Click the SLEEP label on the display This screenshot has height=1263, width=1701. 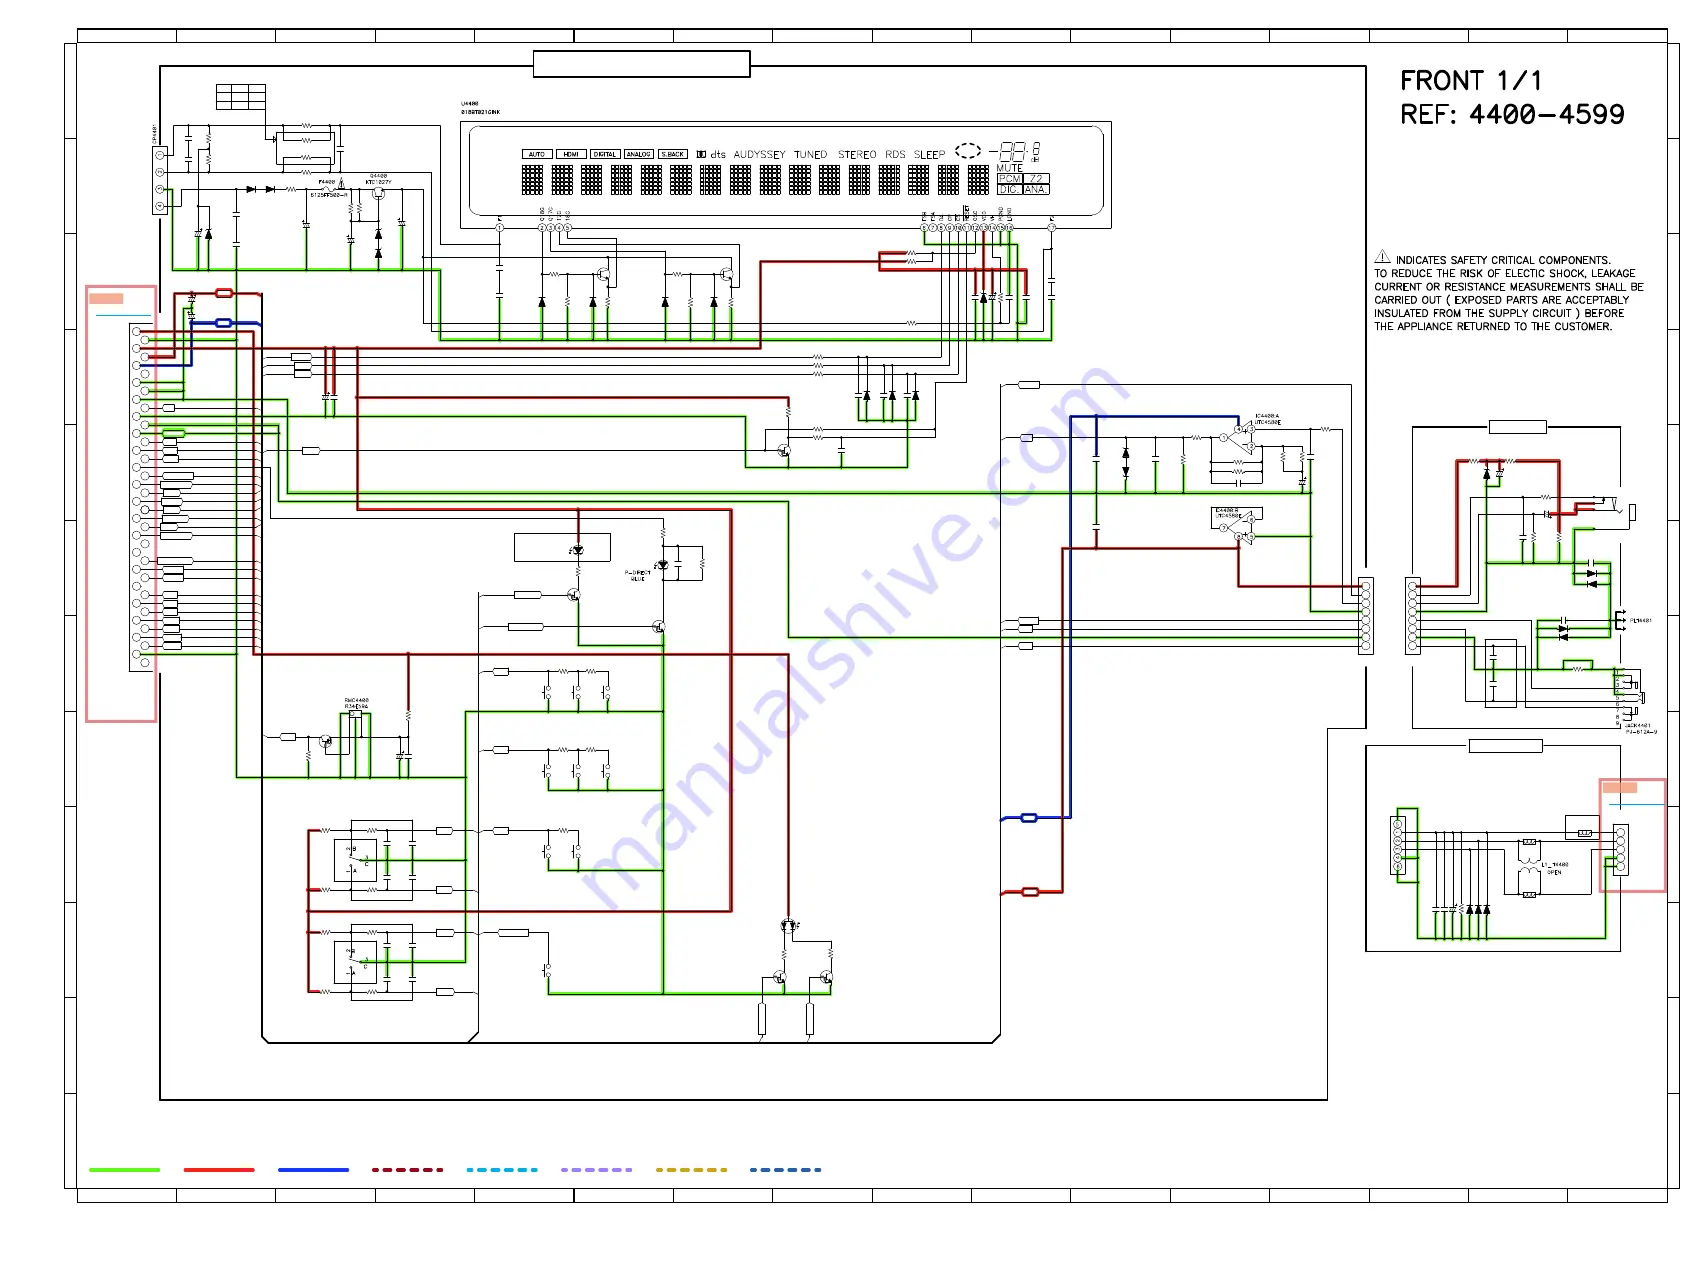pos(930,155)
